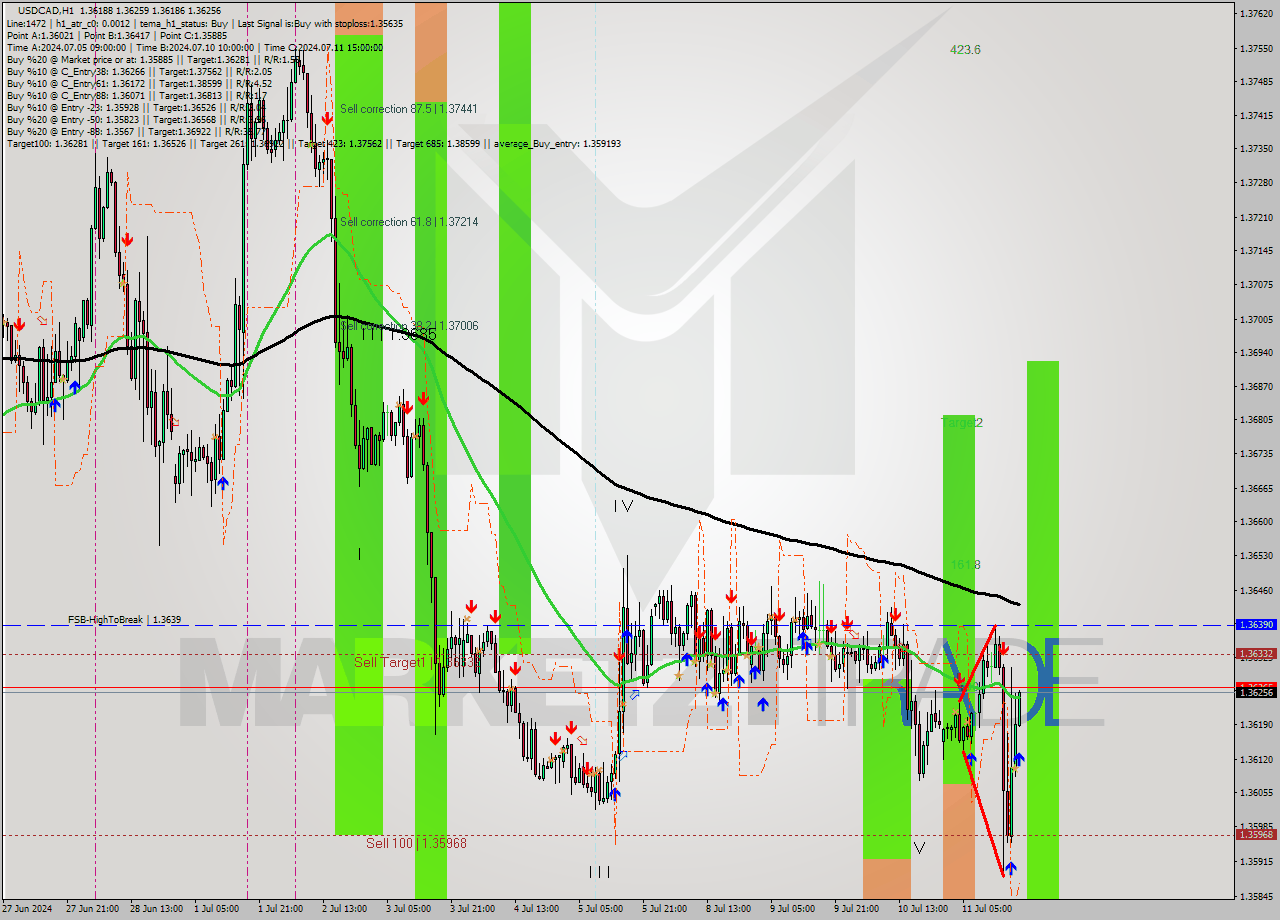Image resolution: width=1280 pixels, height=920 pixels.
Task: Click the blue 1.36390 price tag on axis
Action: pyautogui.click(x=1256, y=624)
